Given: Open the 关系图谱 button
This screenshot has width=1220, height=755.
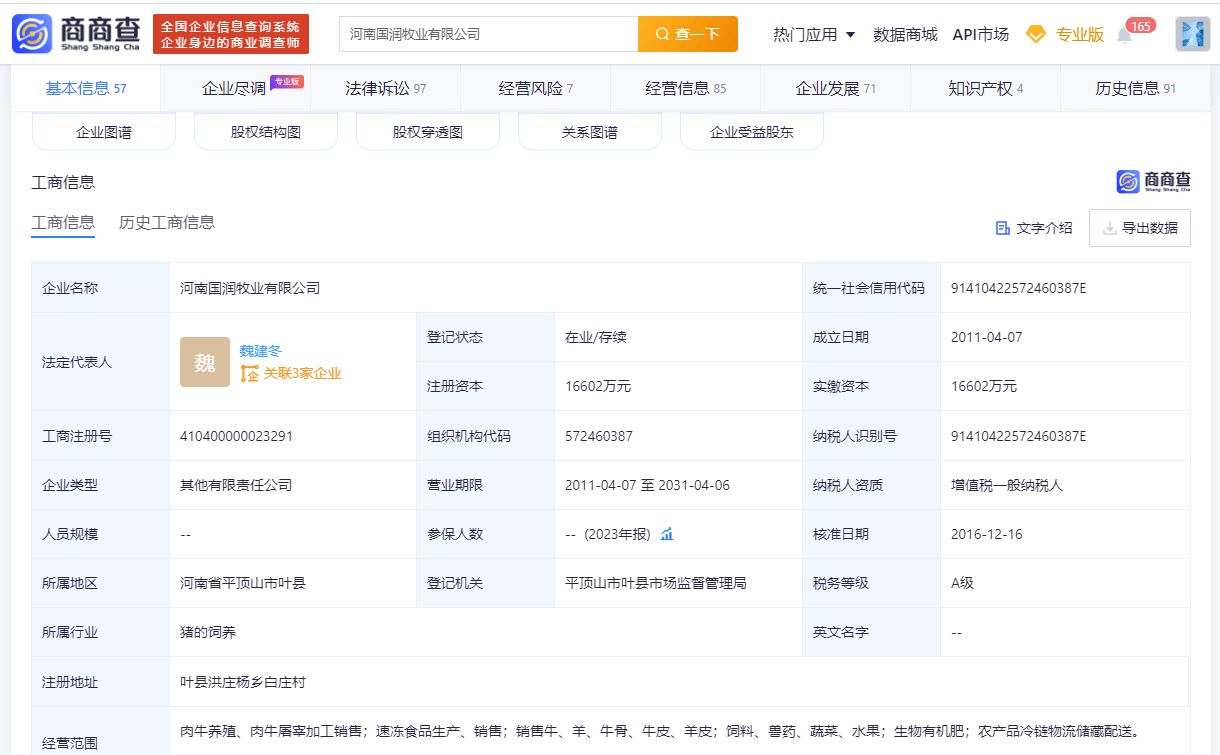Looking at the screenshot, I should pyautogui.click(x=590, y=132).
